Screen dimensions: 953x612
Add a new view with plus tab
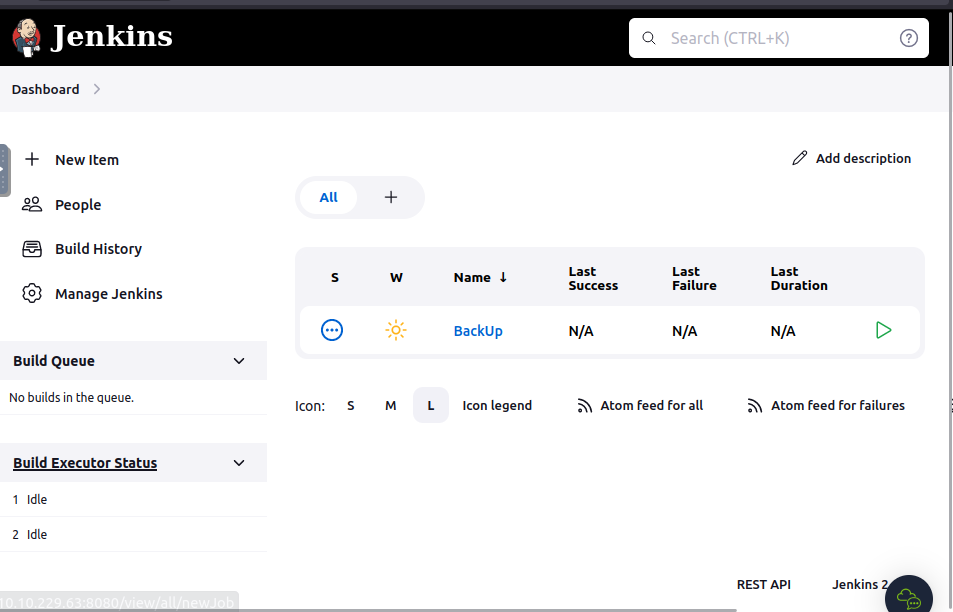click(391, 198)
